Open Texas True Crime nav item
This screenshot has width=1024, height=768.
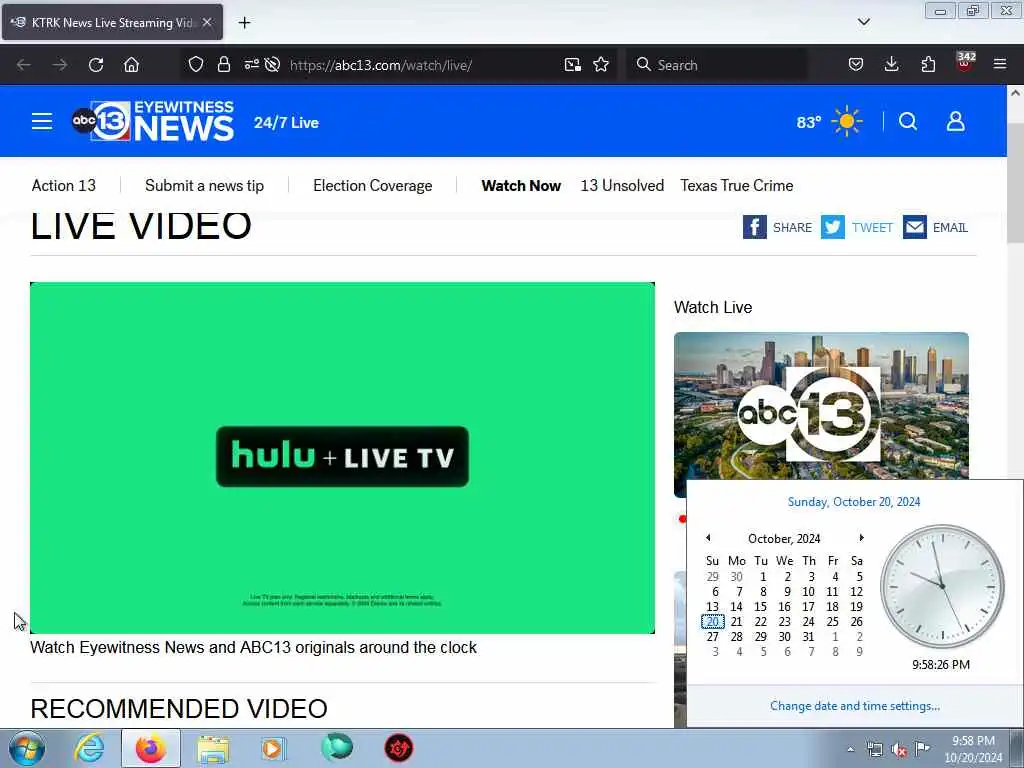pyautogui.click(x=737, y=185)
